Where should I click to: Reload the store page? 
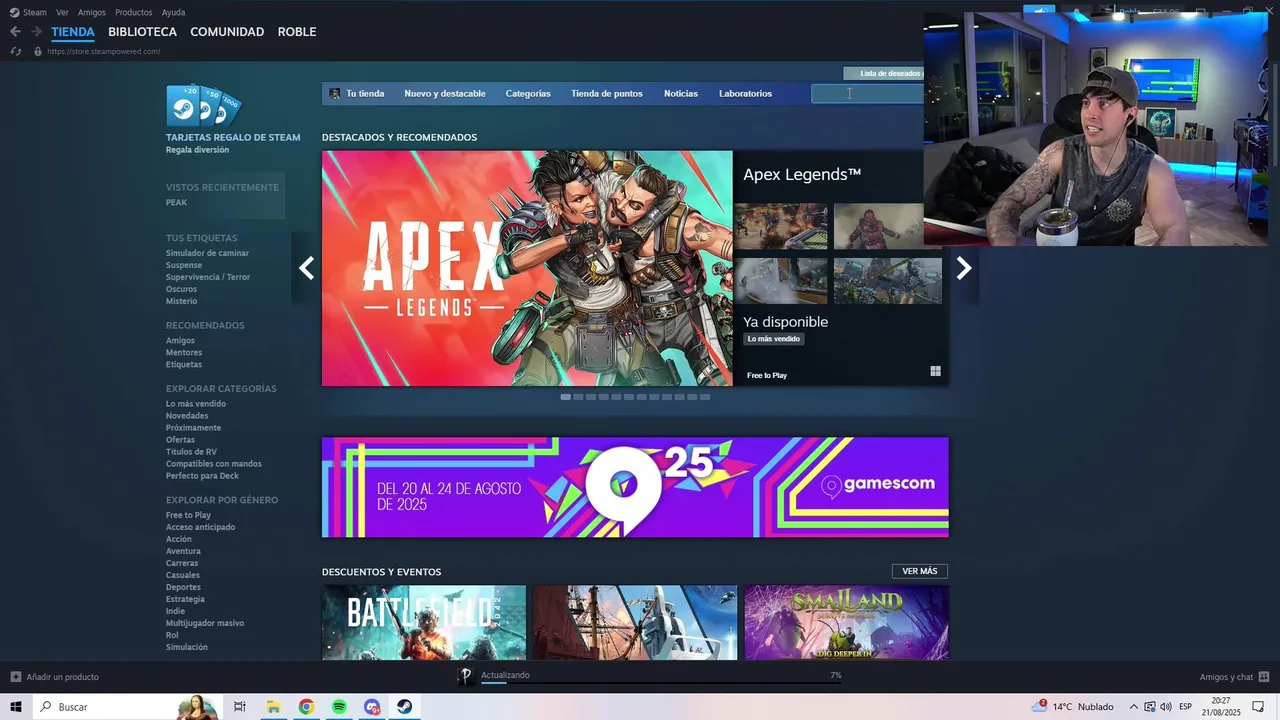point(15,51)
